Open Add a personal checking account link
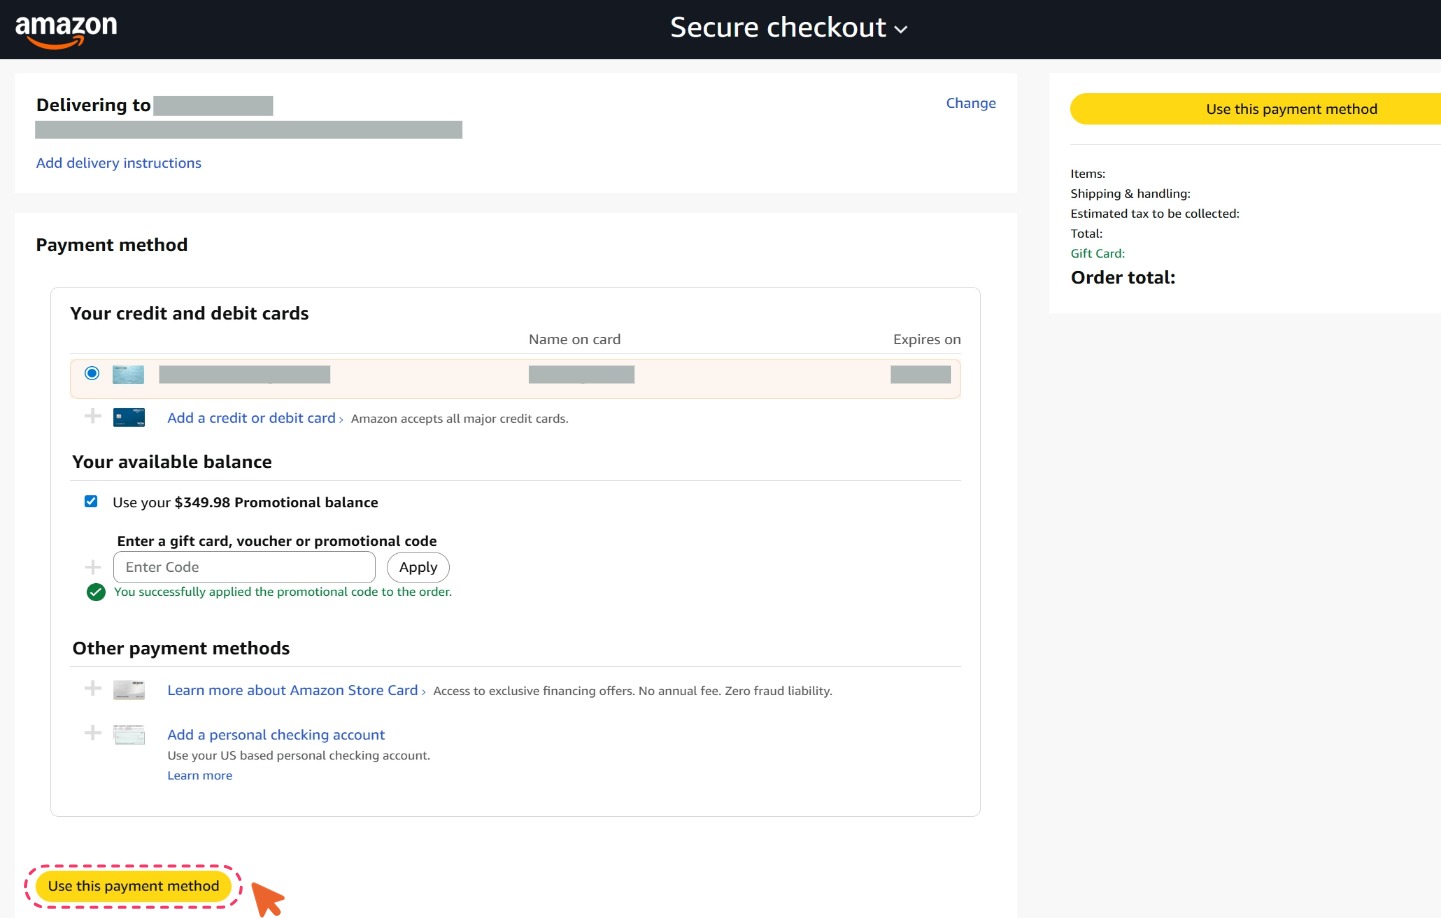Screen dimensions: 1441x918 276,735
